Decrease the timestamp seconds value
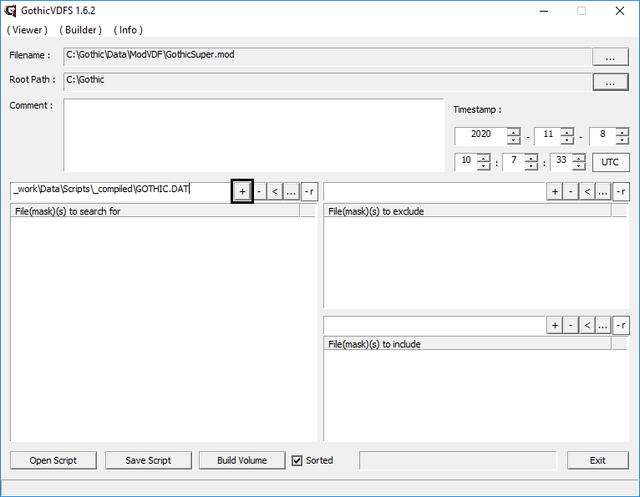Image resolution: width=640 pixels, height=497 pixels. coord(579,166)
